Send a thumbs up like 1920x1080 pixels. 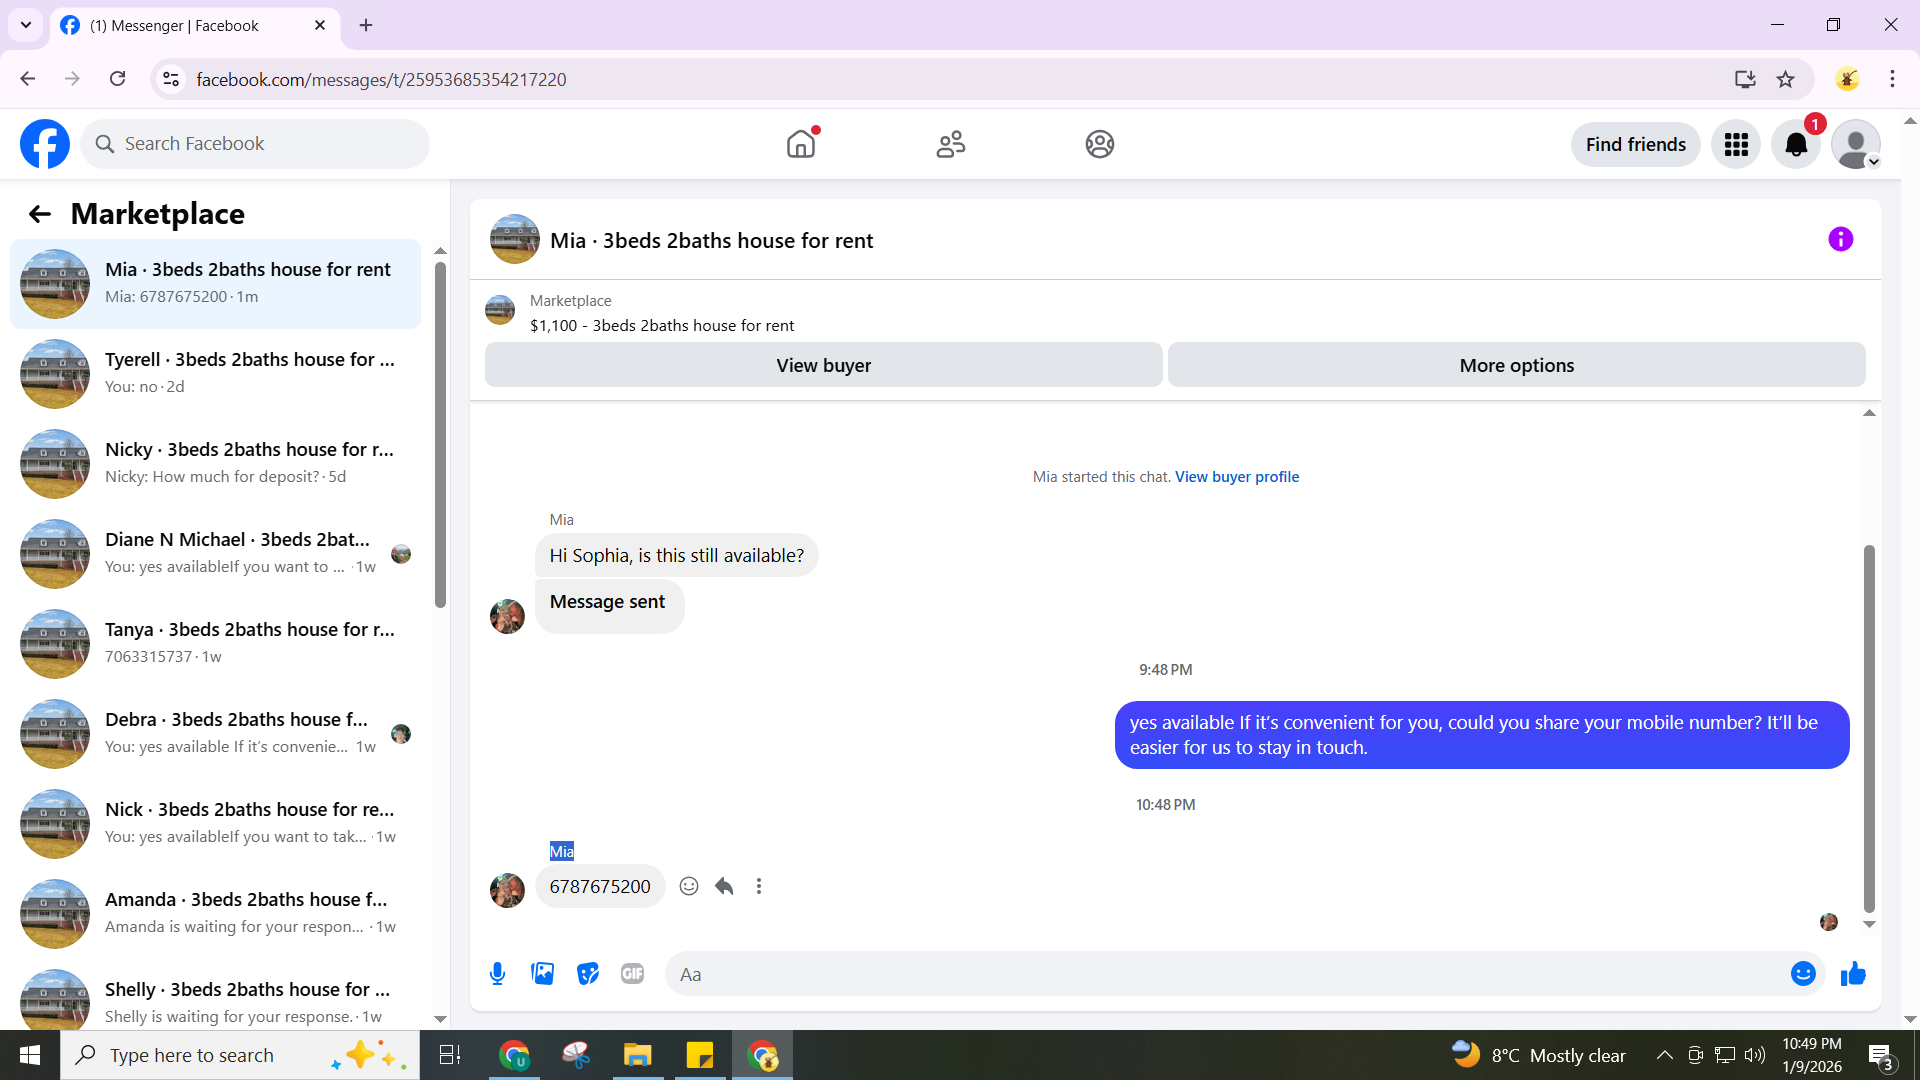(x=1853, y=974)
